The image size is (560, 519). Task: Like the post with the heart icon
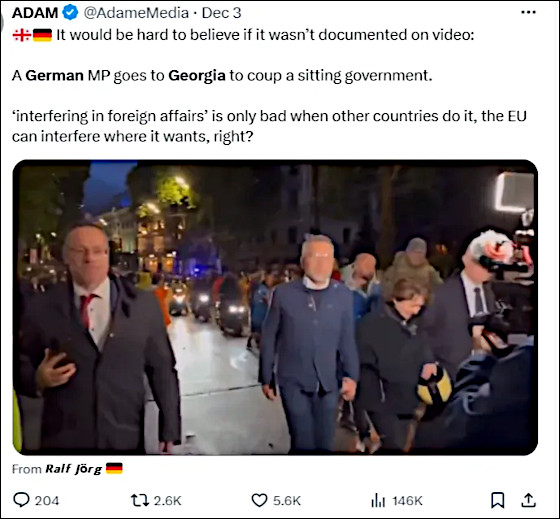(260, 500)
